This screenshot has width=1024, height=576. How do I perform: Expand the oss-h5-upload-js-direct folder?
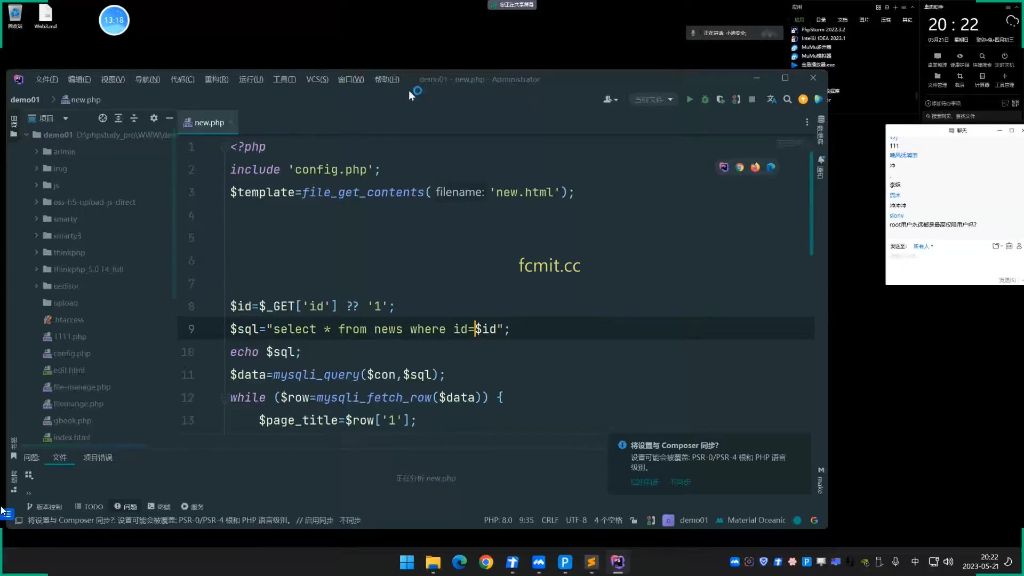37,202
